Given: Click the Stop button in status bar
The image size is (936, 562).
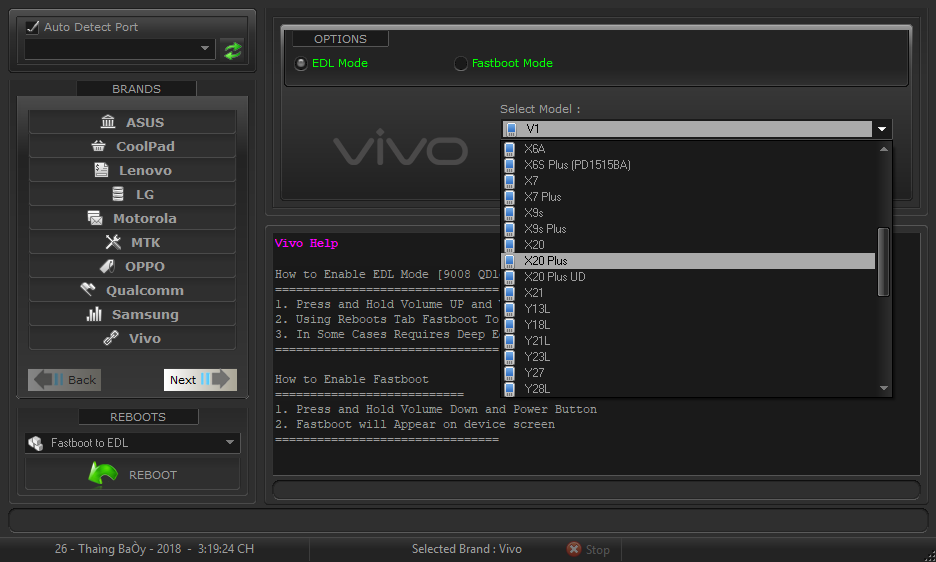Looking at the screenshot, I should tap(589, 549).
